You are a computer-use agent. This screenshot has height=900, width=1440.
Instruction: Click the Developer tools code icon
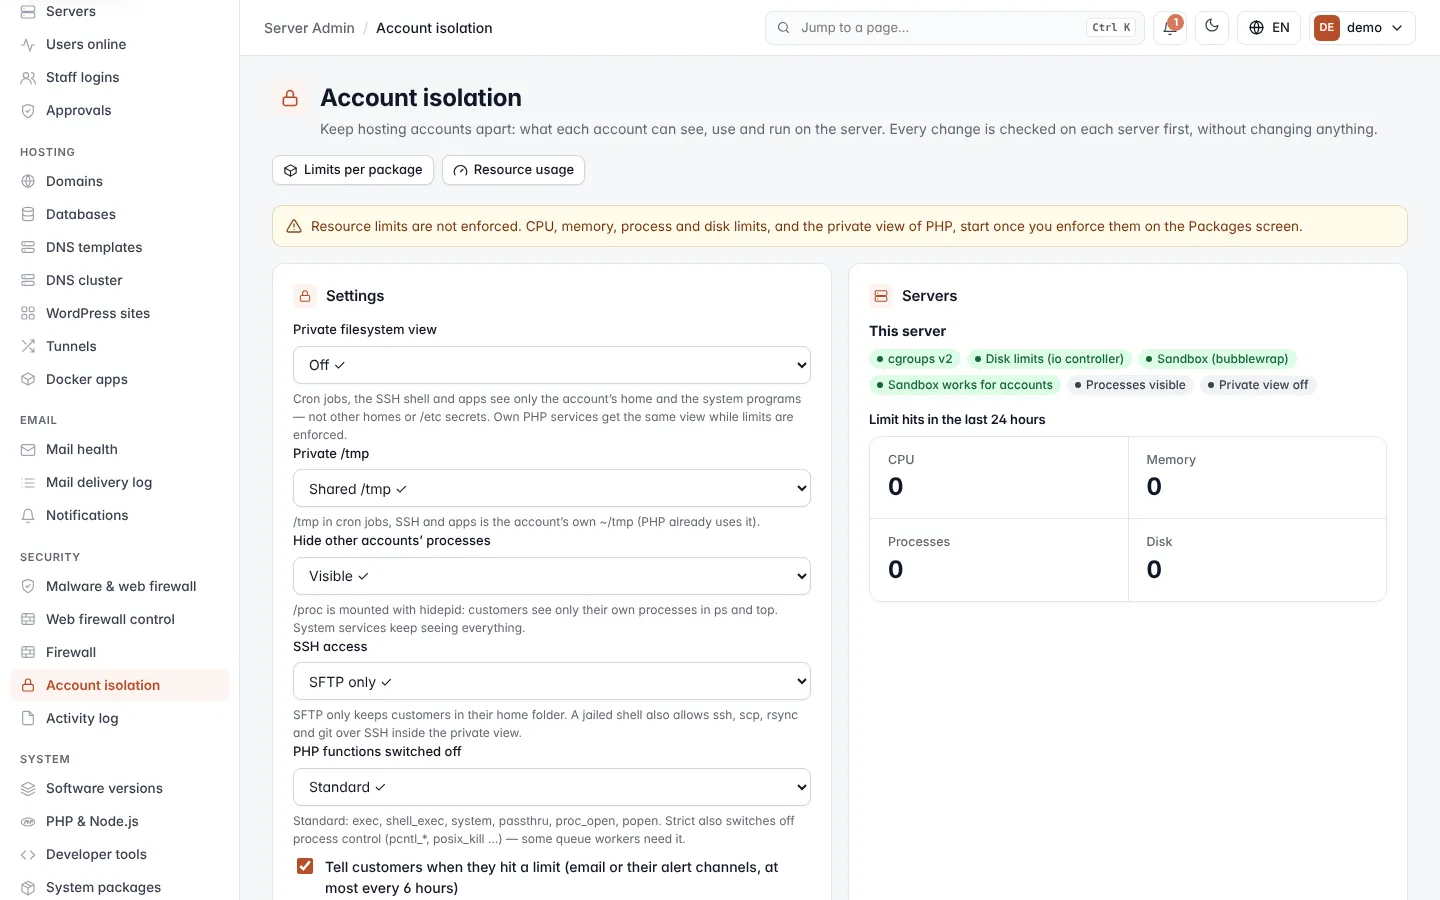coord(28,854)
